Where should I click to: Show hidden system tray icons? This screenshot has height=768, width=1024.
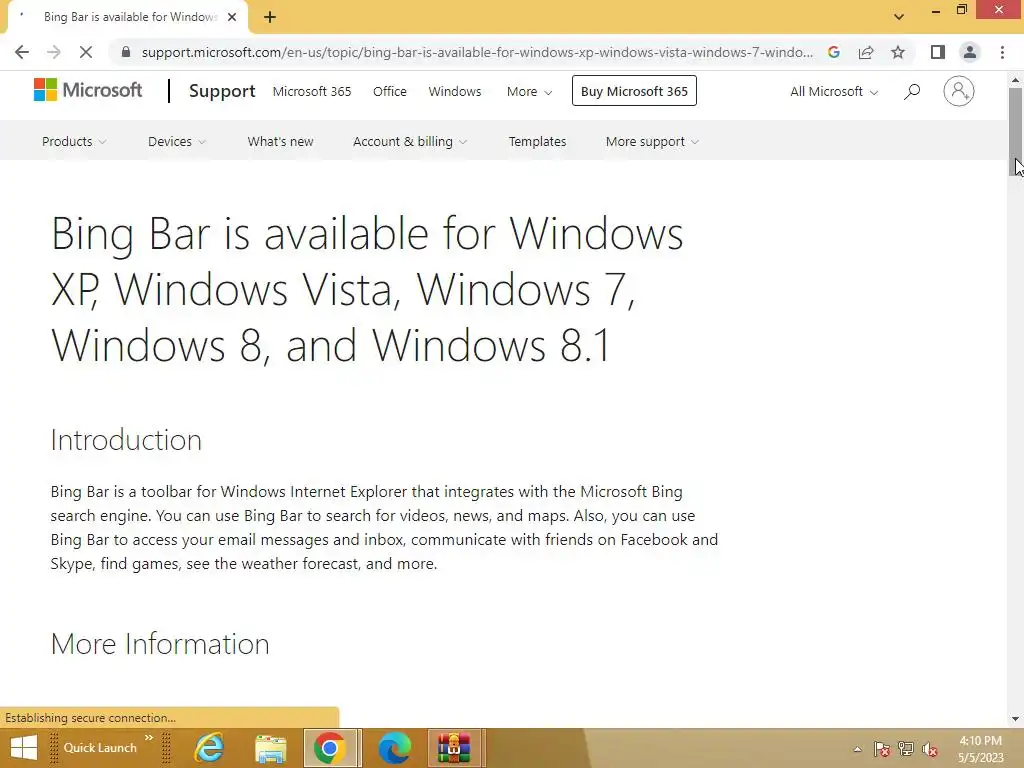coord(857,749)
